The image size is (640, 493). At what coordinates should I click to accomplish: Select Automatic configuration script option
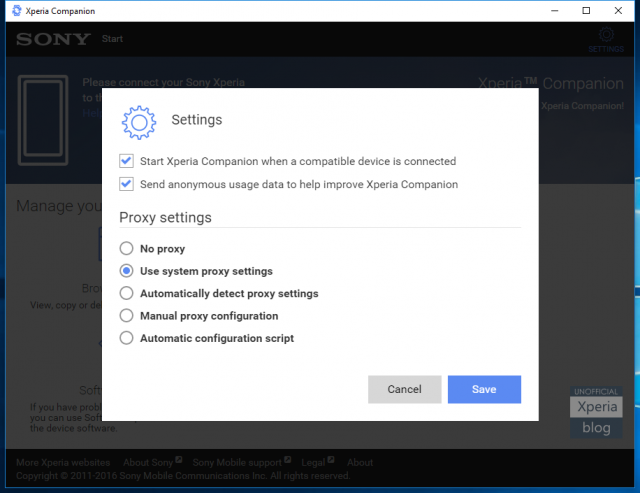tap(127, 338)
